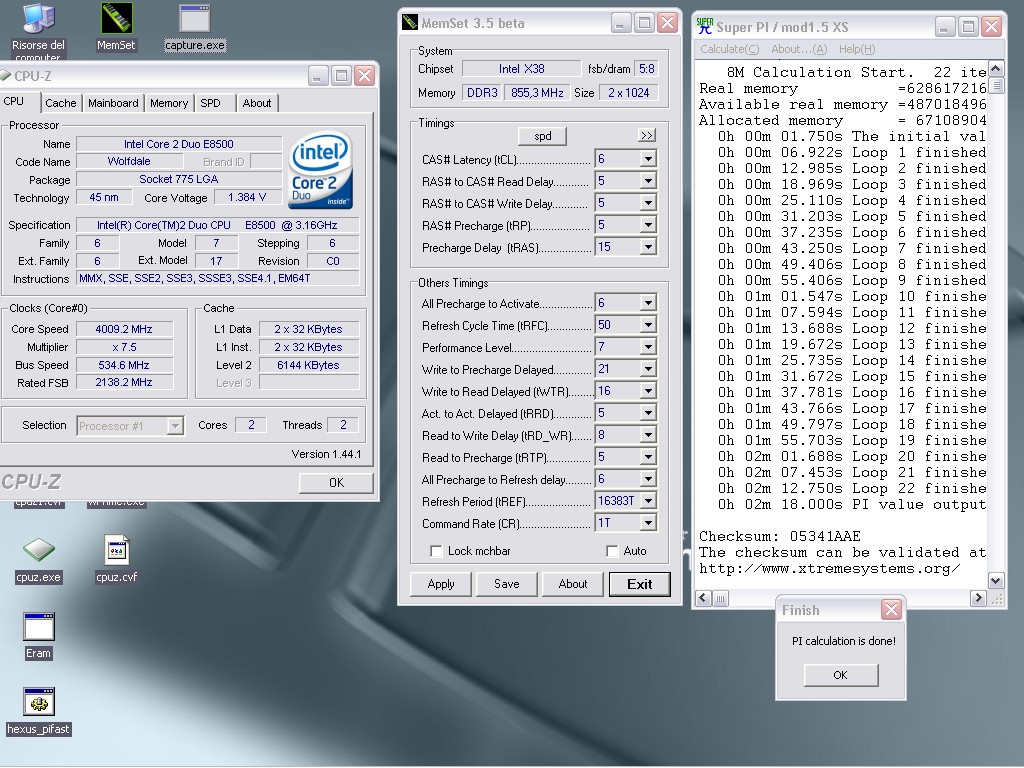The image size is (1024, 768).
Task: Open RAS# to CAS# Write Delay dropdown
Action: pos(648,203)
